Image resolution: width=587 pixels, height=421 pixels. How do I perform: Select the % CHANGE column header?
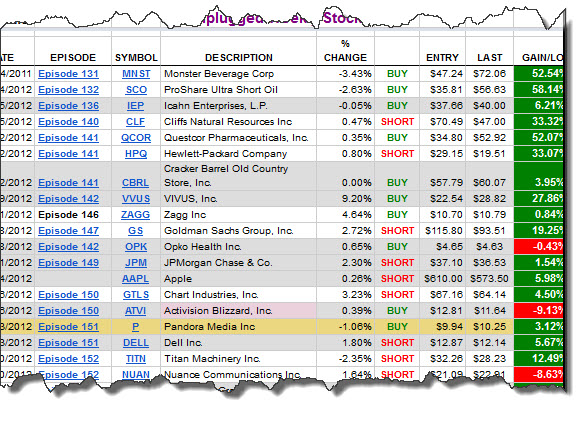tap(345, 51)
